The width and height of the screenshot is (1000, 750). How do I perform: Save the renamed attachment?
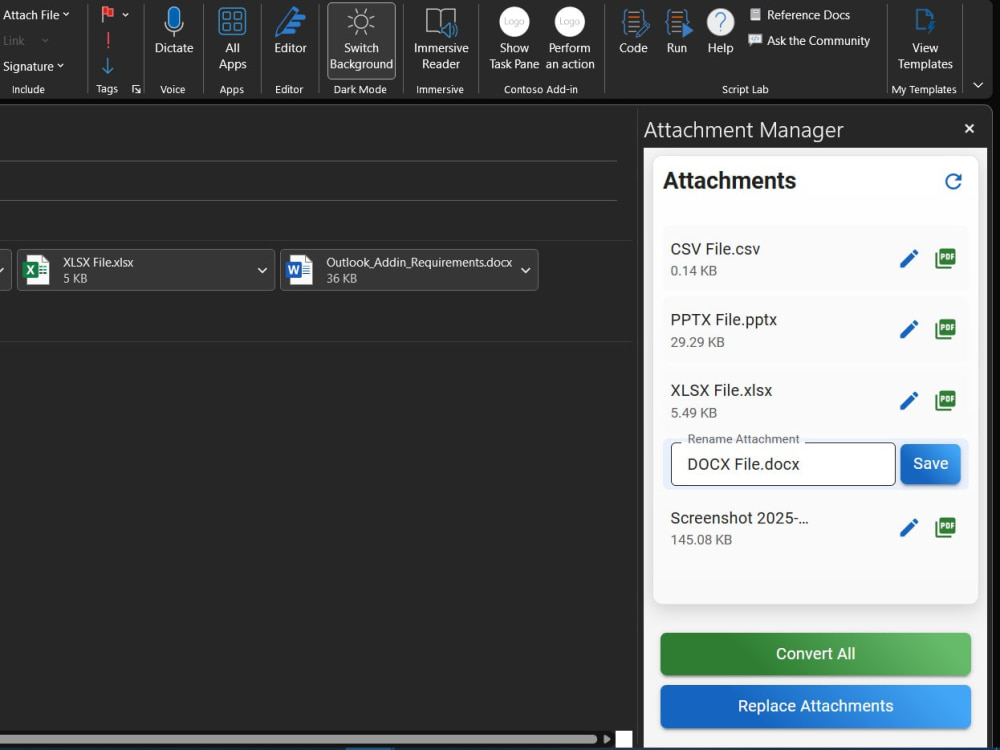[x=930, y=464]
